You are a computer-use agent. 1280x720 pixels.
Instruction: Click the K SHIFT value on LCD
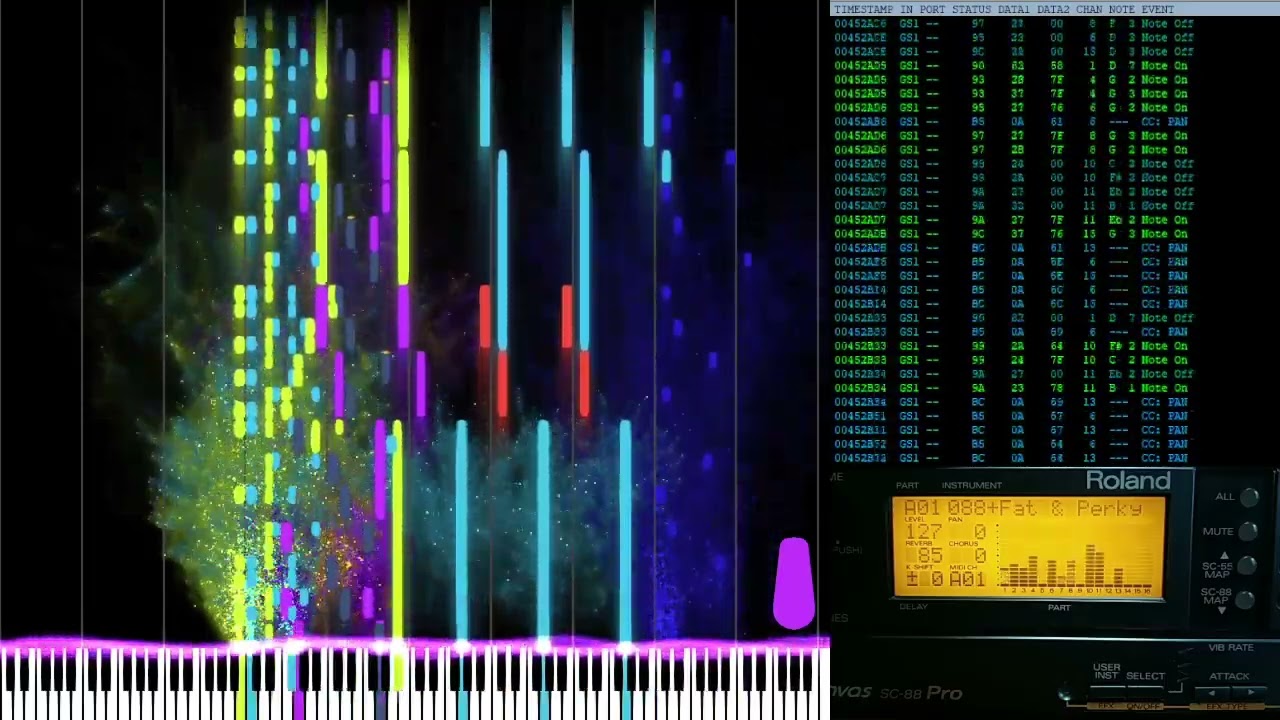pyautogui.click(x=923, y=579)
